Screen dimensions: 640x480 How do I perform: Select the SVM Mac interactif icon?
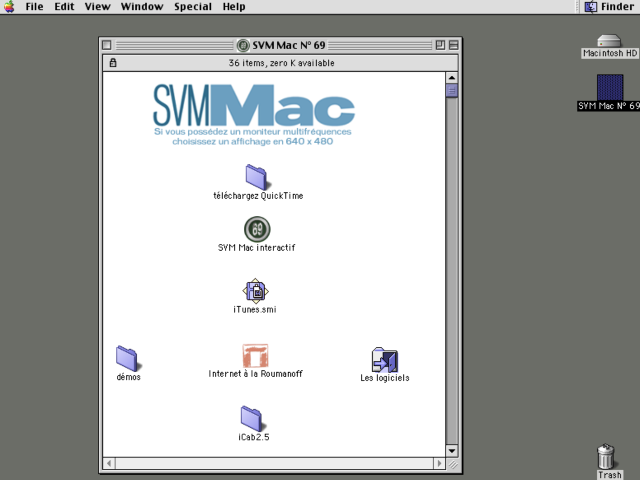257,229
